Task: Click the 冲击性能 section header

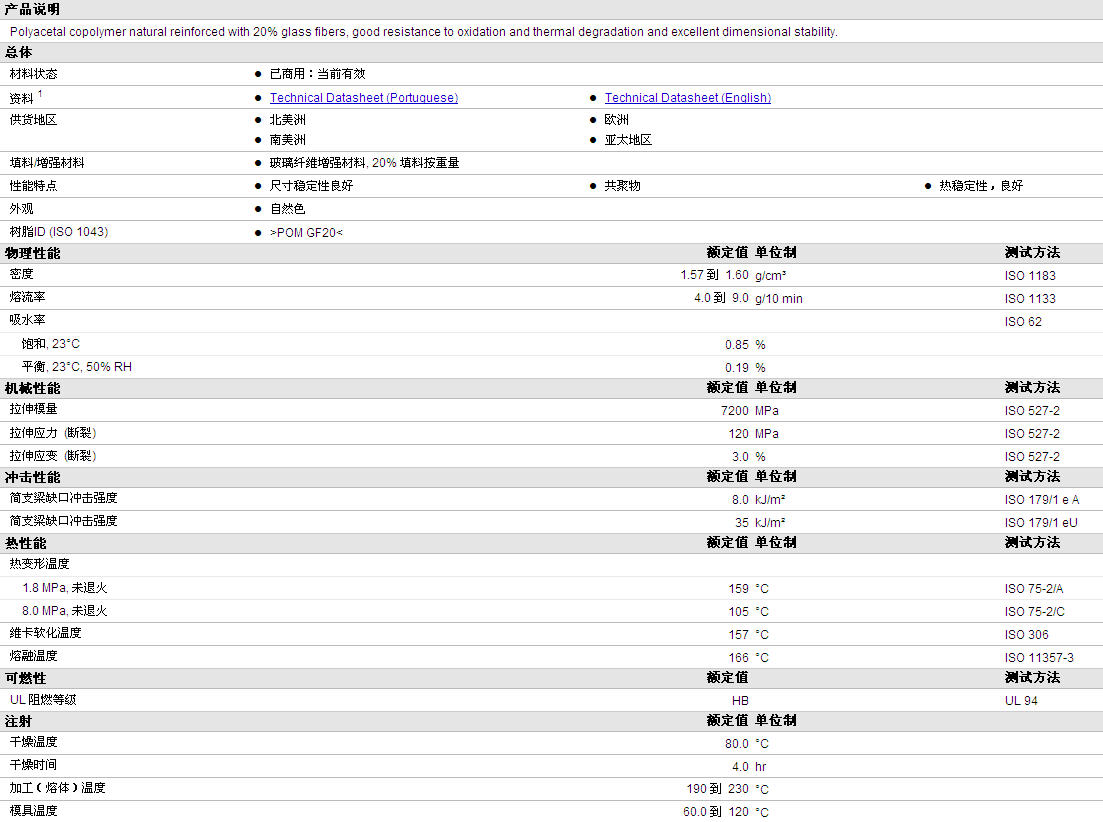Action: click(32, 477)
